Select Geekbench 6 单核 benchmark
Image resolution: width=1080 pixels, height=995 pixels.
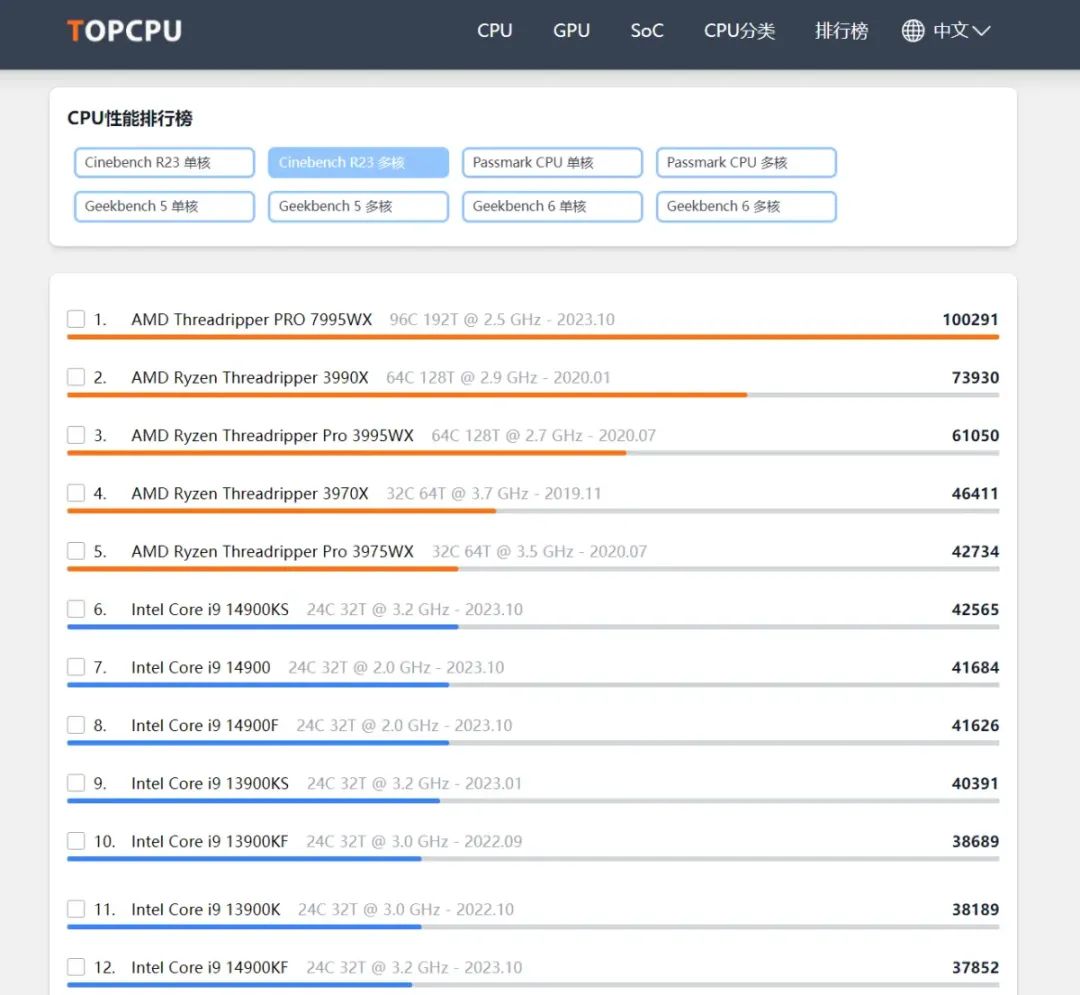[552, 207]
